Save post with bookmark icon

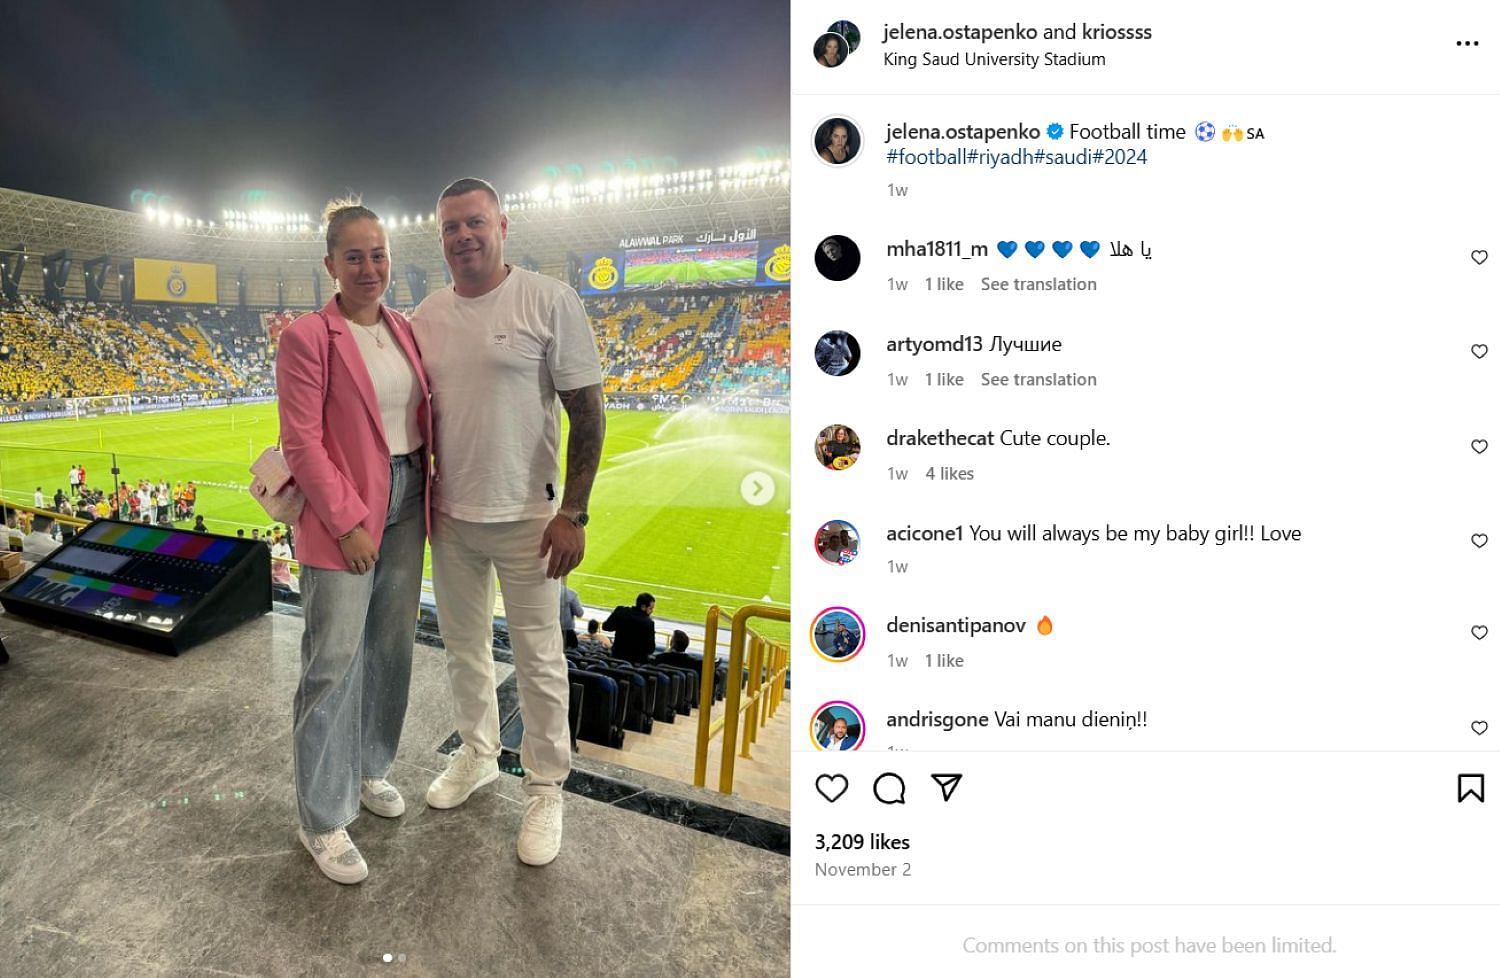[1470, 788]
